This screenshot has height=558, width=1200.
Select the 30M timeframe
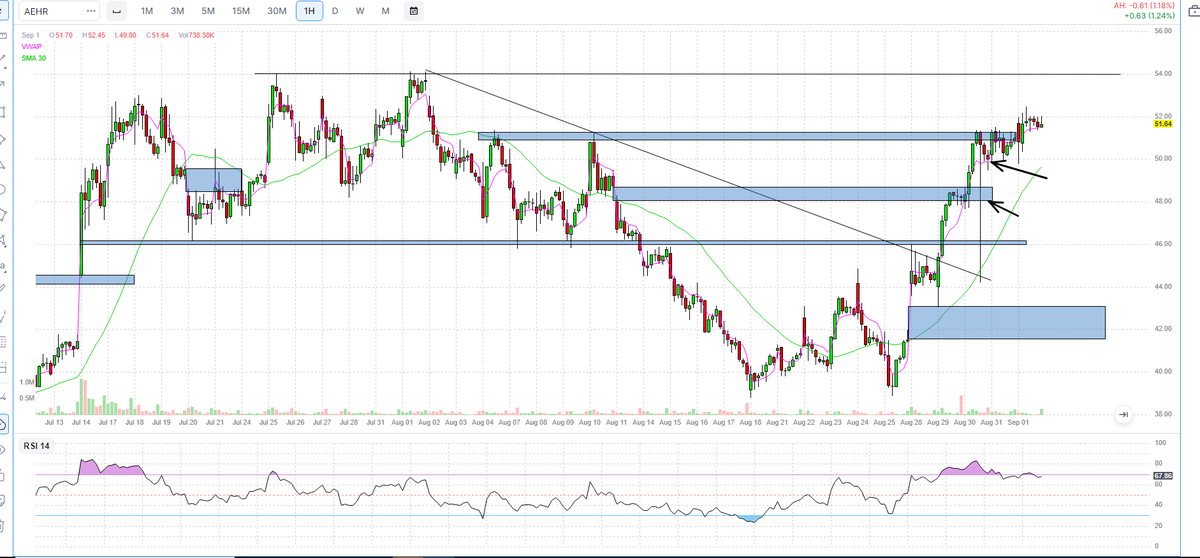[x=277, y=11]
